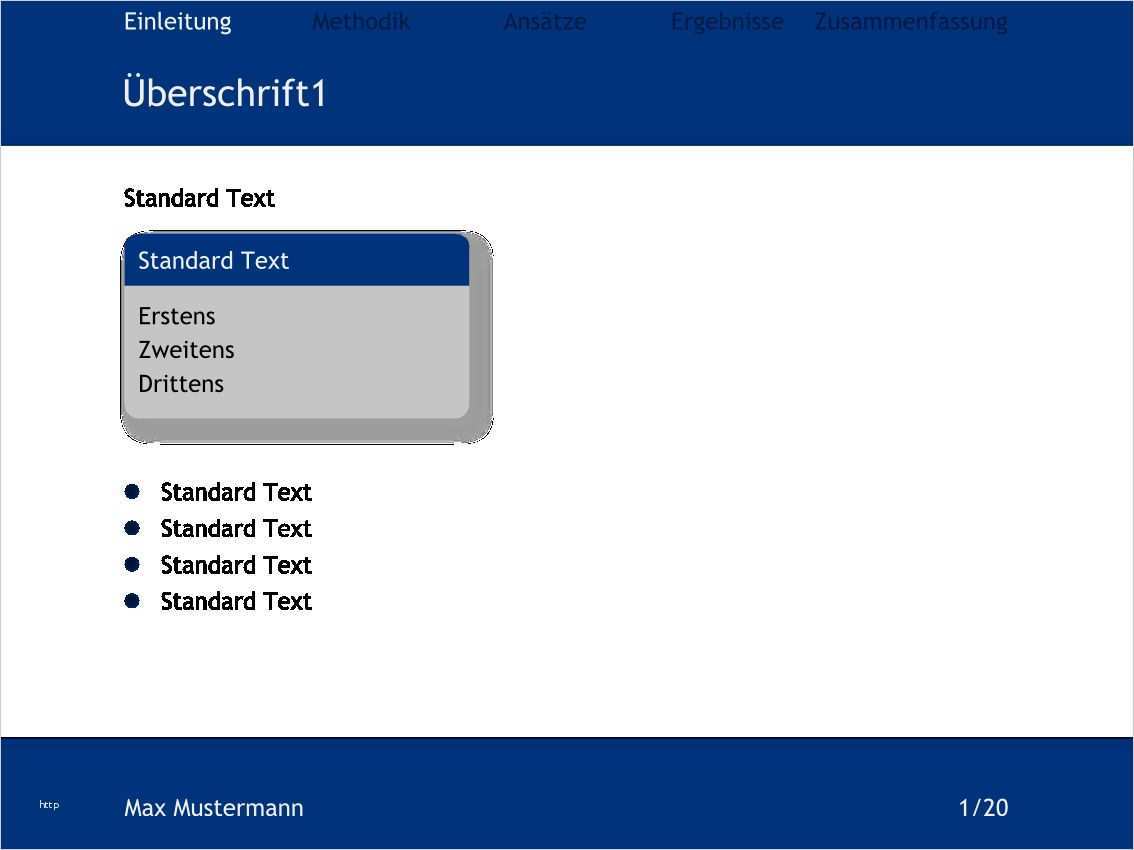This screenshot has height=850, width=1134.
Task: Click the 1/20 page number
Action: pos(983,808)
